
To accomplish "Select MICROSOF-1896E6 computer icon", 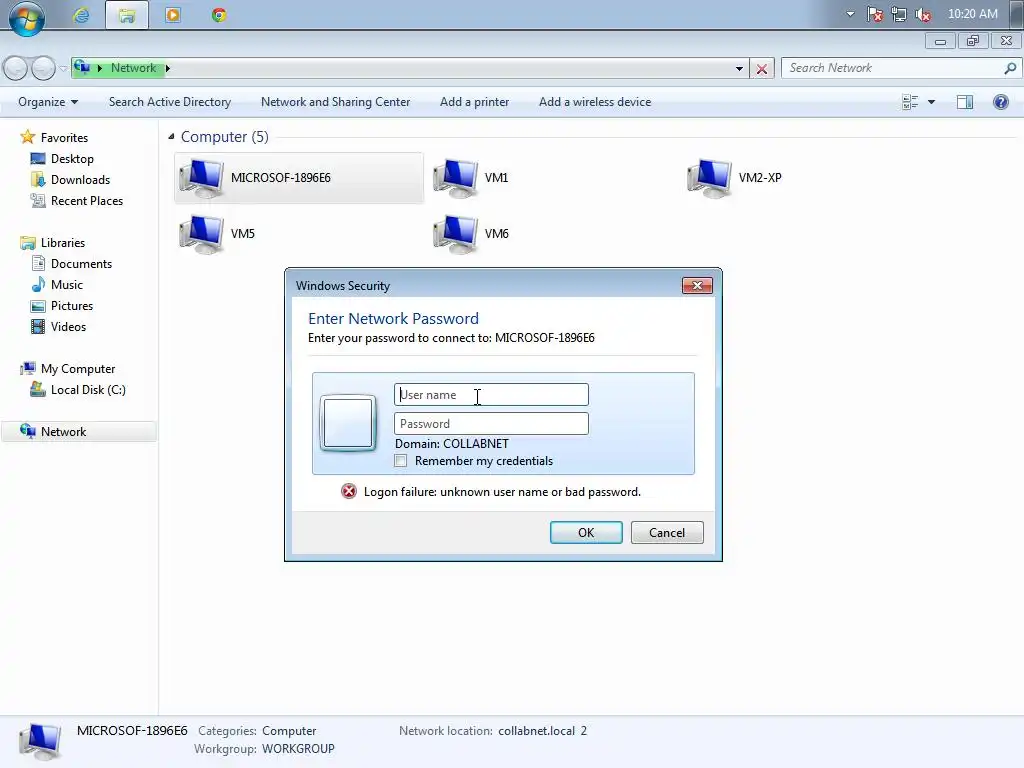I will [x=202, y=178].
